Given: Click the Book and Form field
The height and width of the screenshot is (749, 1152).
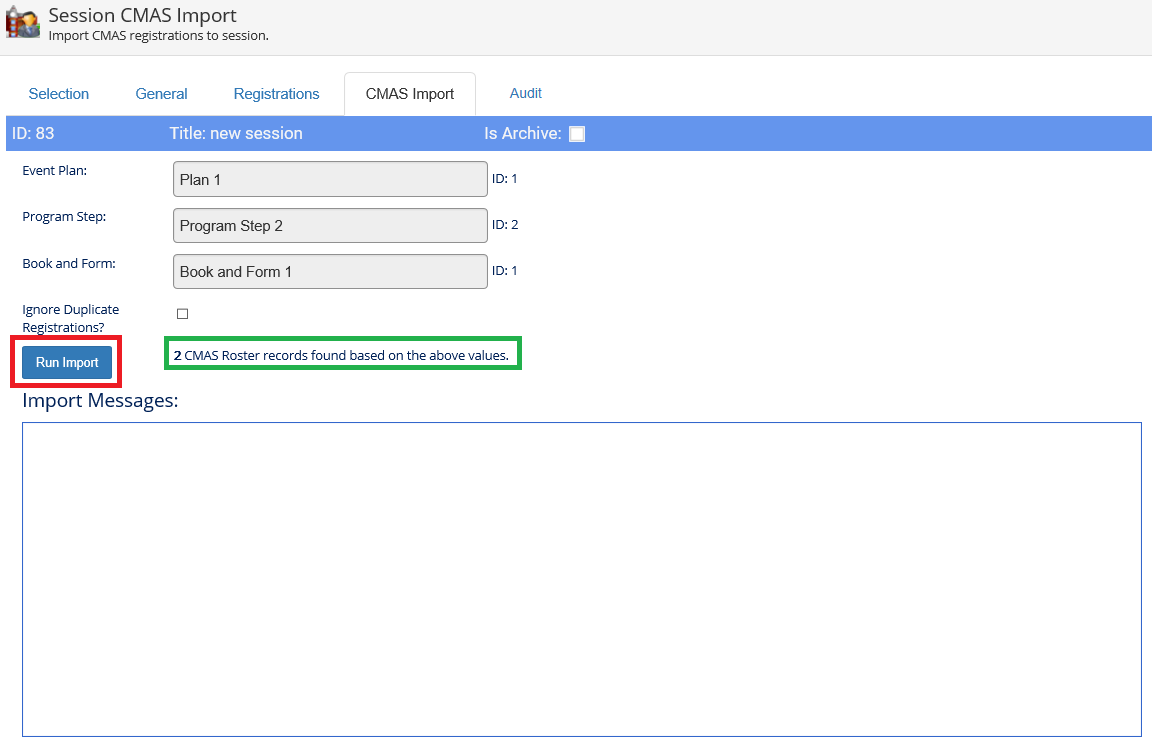Looking at the screenshot, I should click(330, 272).
